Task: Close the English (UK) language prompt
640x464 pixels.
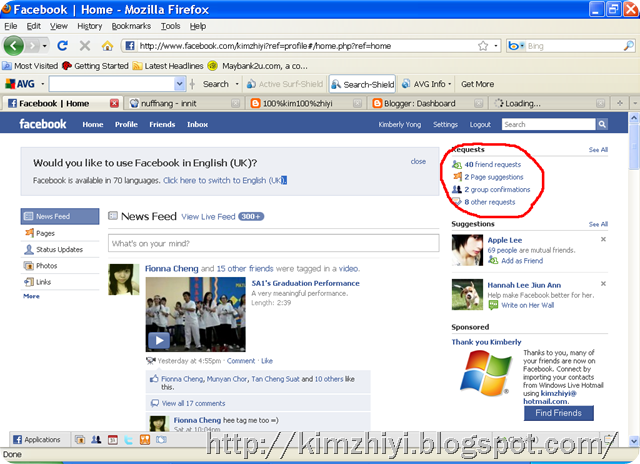Action: 418,162
